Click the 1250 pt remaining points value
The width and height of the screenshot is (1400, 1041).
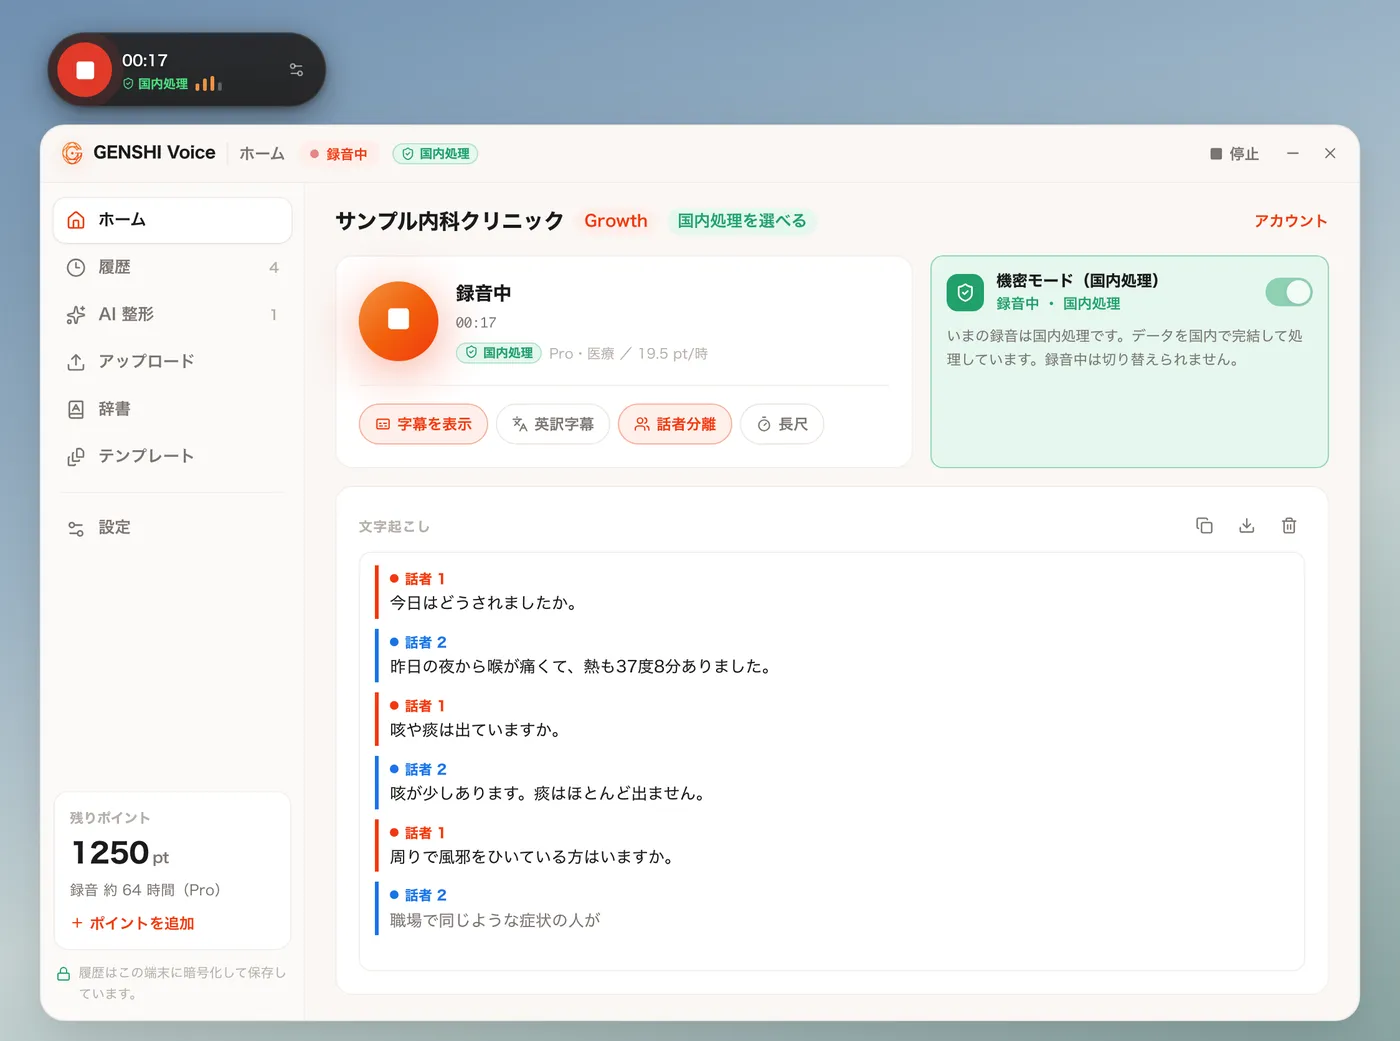pos(120,853)
